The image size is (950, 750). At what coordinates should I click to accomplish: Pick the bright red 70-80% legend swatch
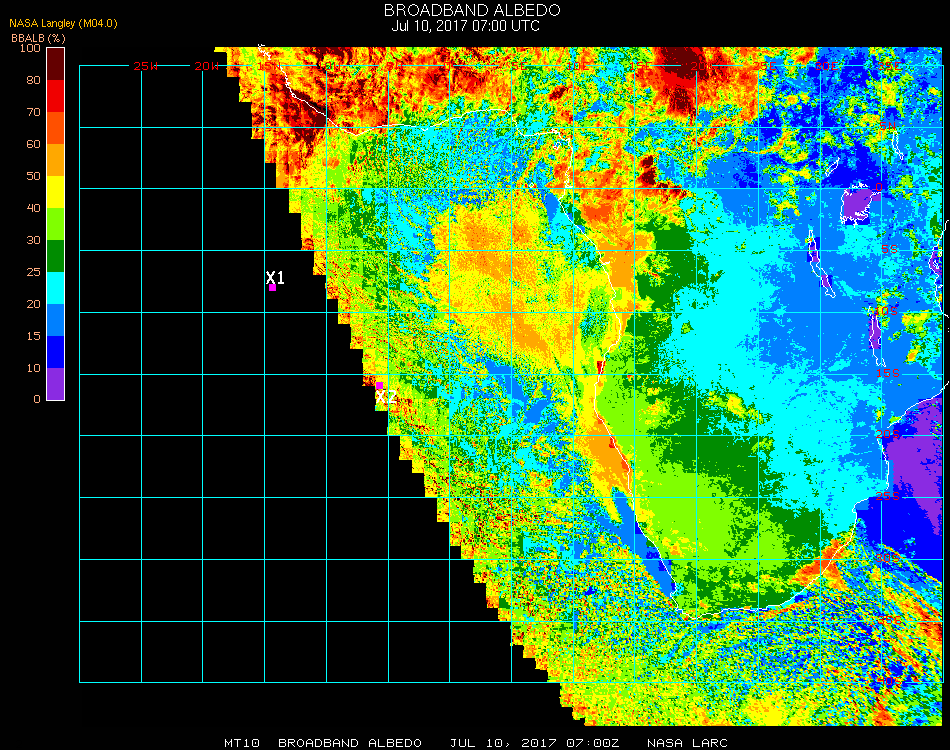click(x=56, y=96)
